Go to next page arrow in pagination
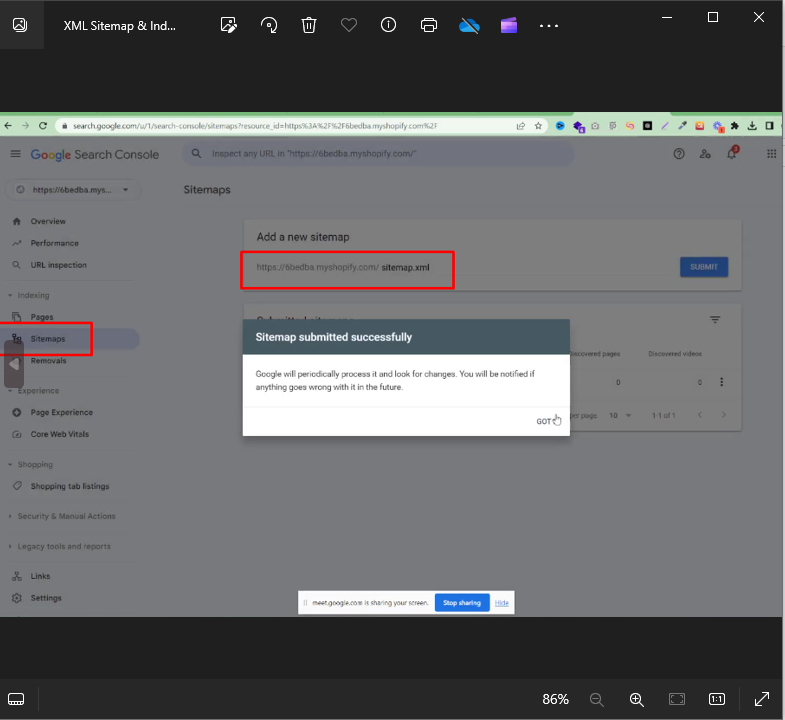This screenshot has height=720, width=785. (x=723, y=415)
